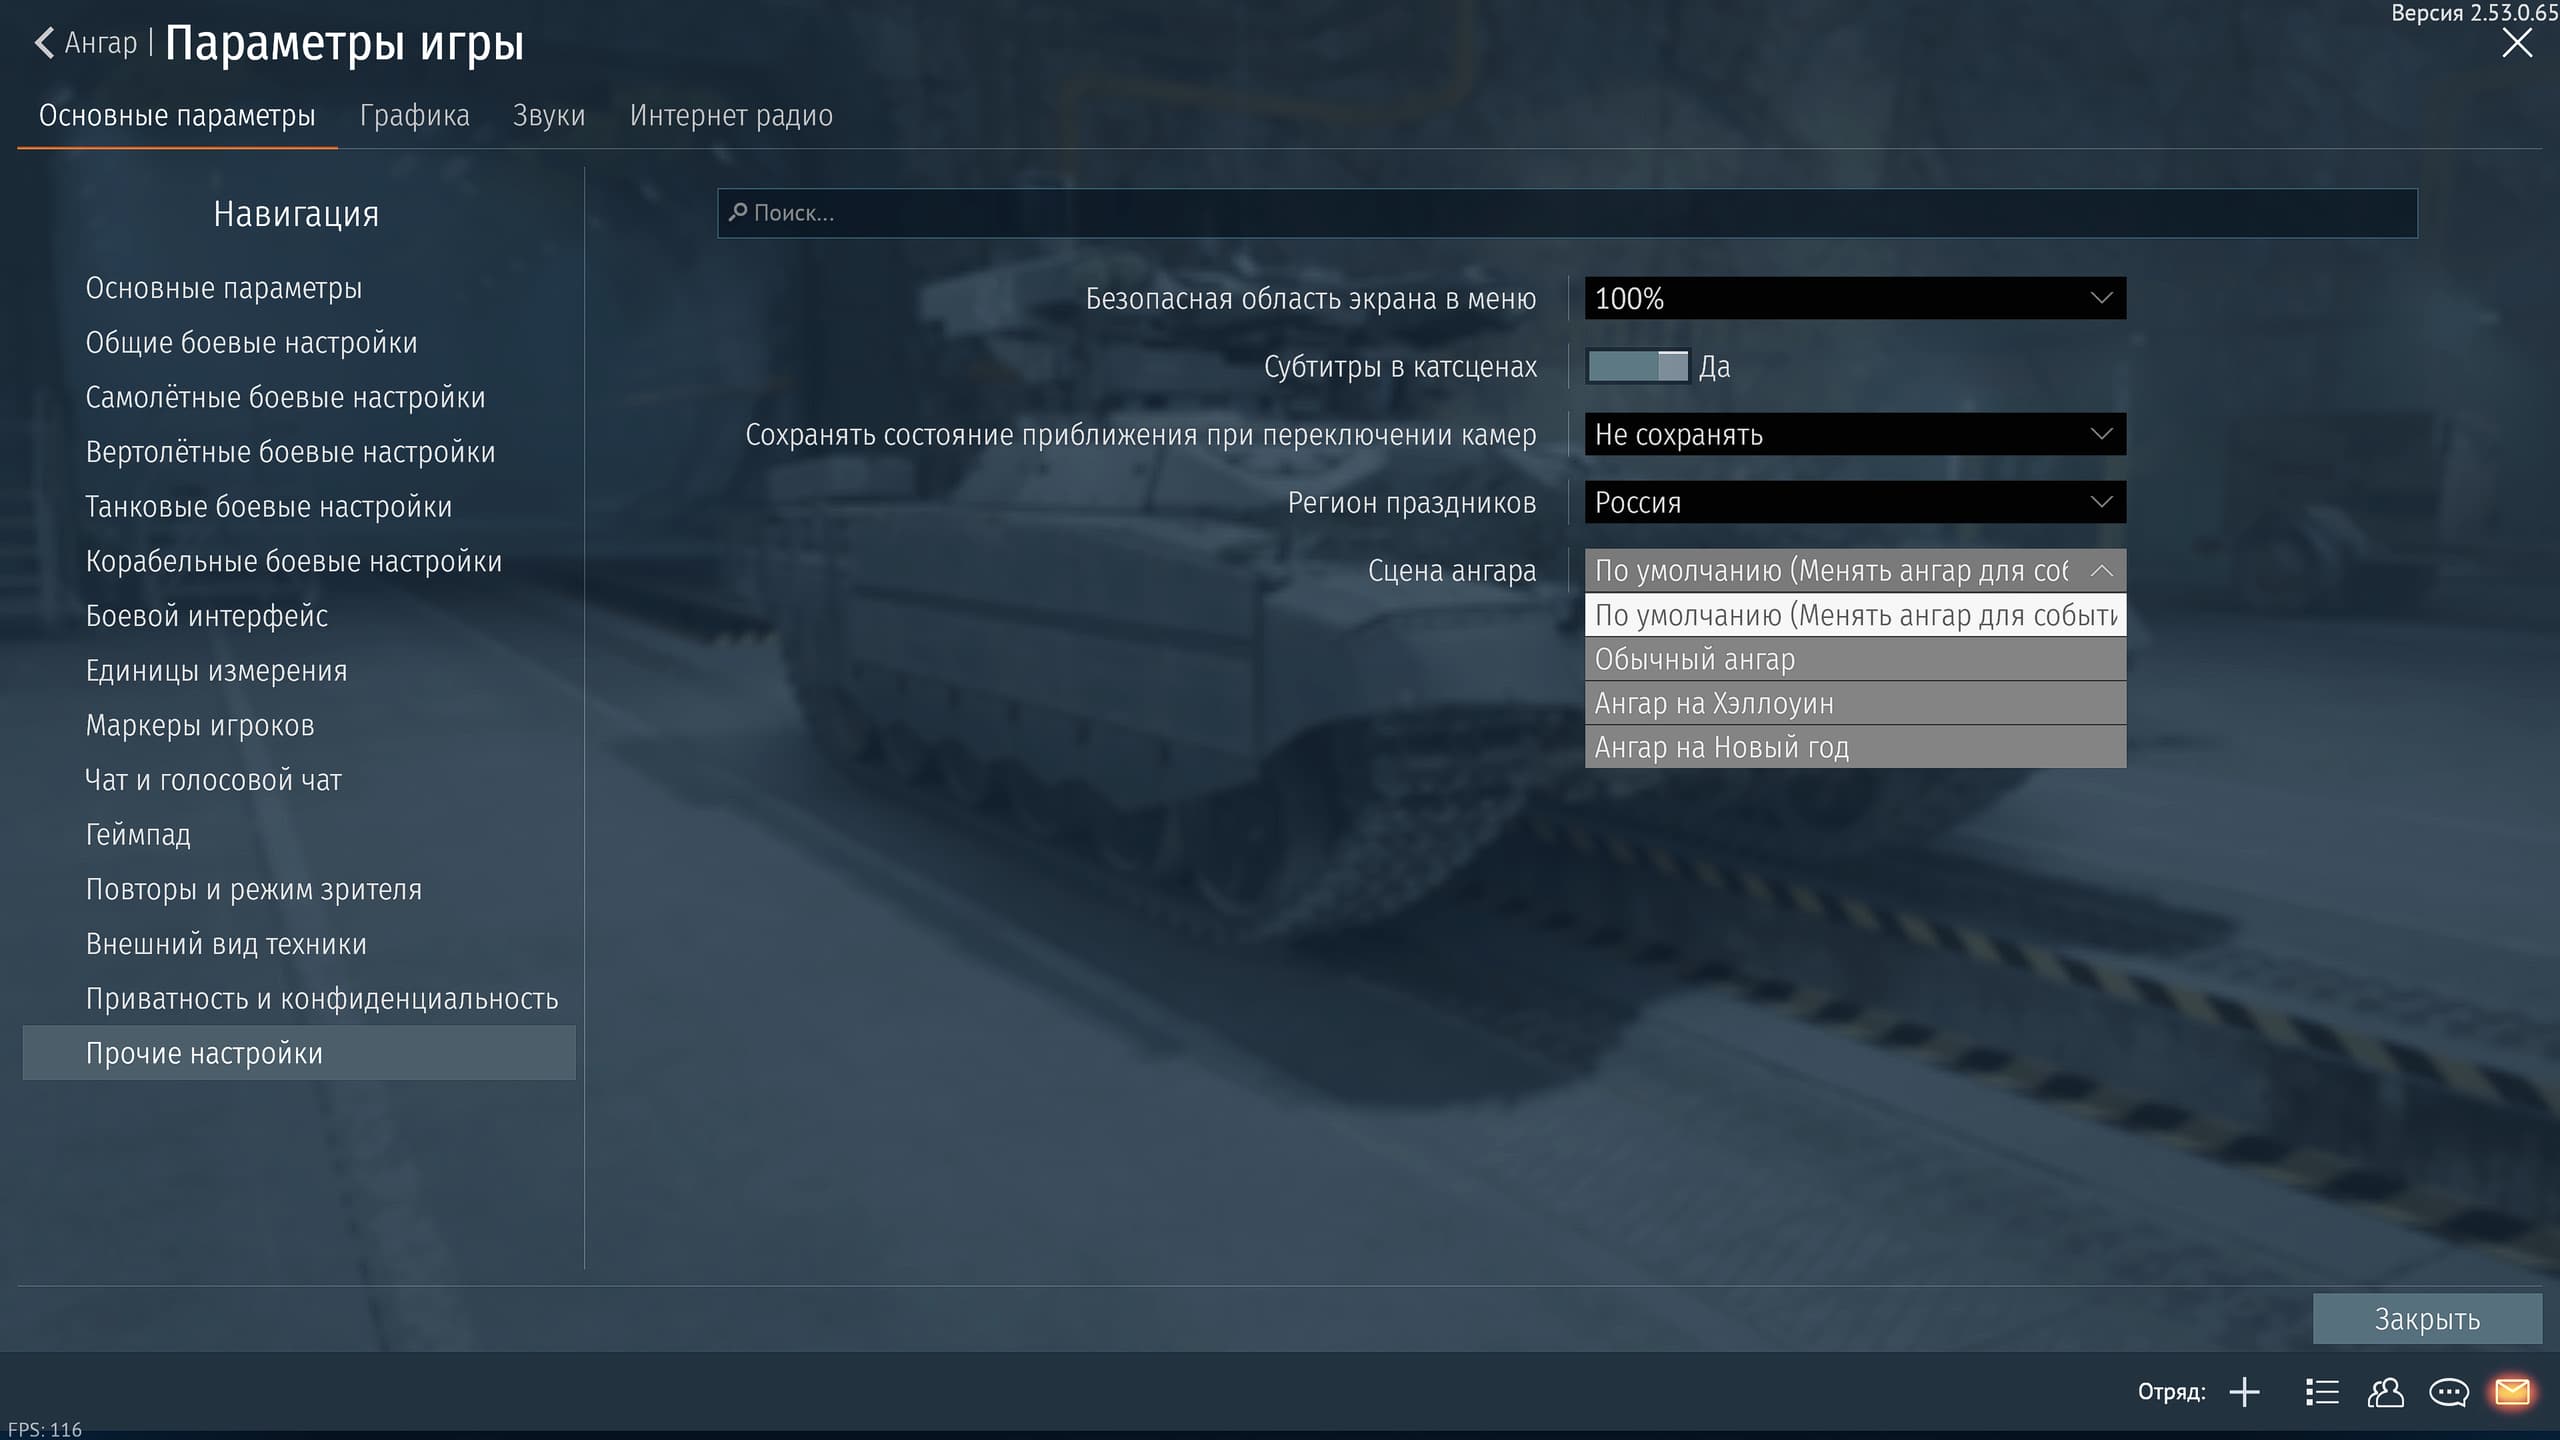2560x1440 pixels.
Task: Open Безопасная область экрана dropdown
Action: tap(1855, 298)
